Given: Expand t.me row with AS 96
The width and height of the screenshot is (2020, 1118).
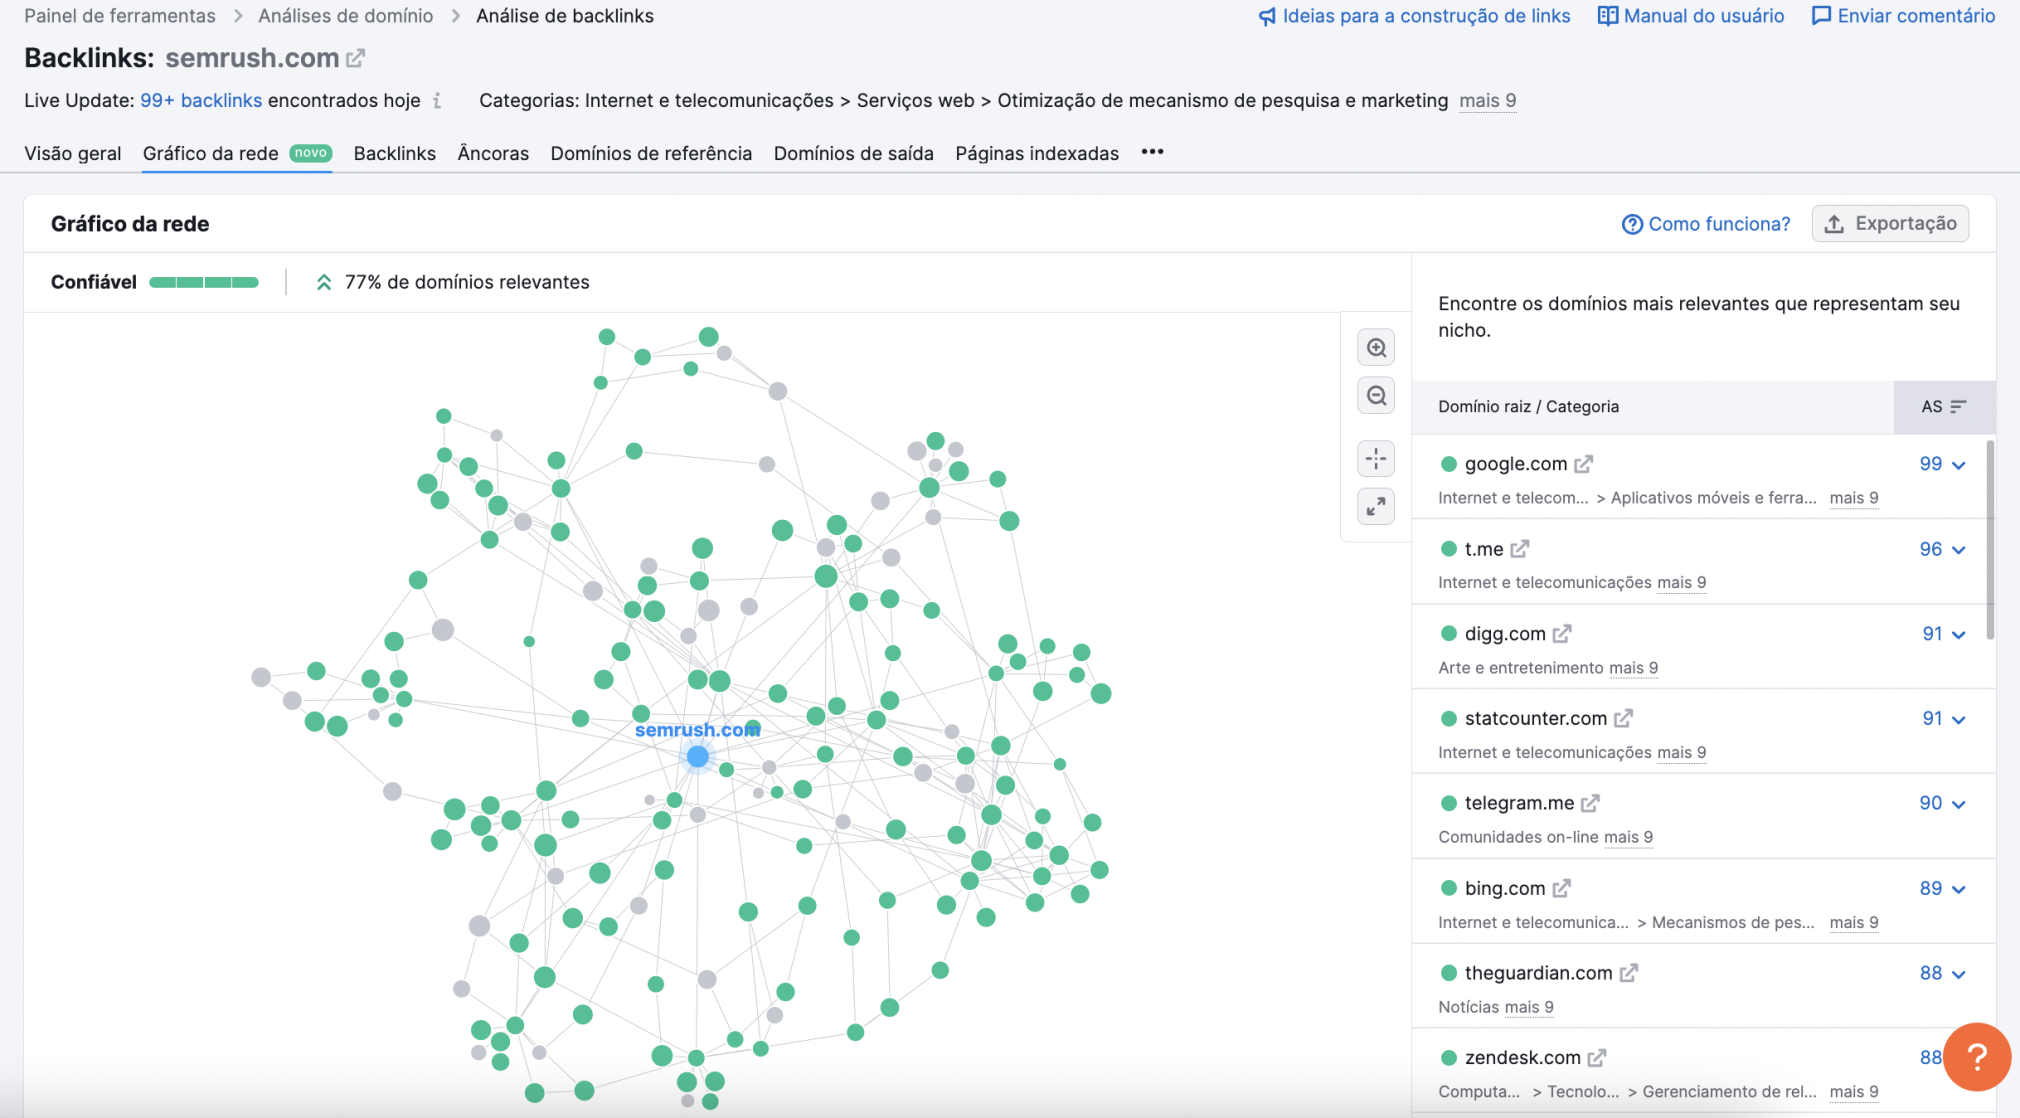Looking at the screenshot, I should (x=1943, y=549).
